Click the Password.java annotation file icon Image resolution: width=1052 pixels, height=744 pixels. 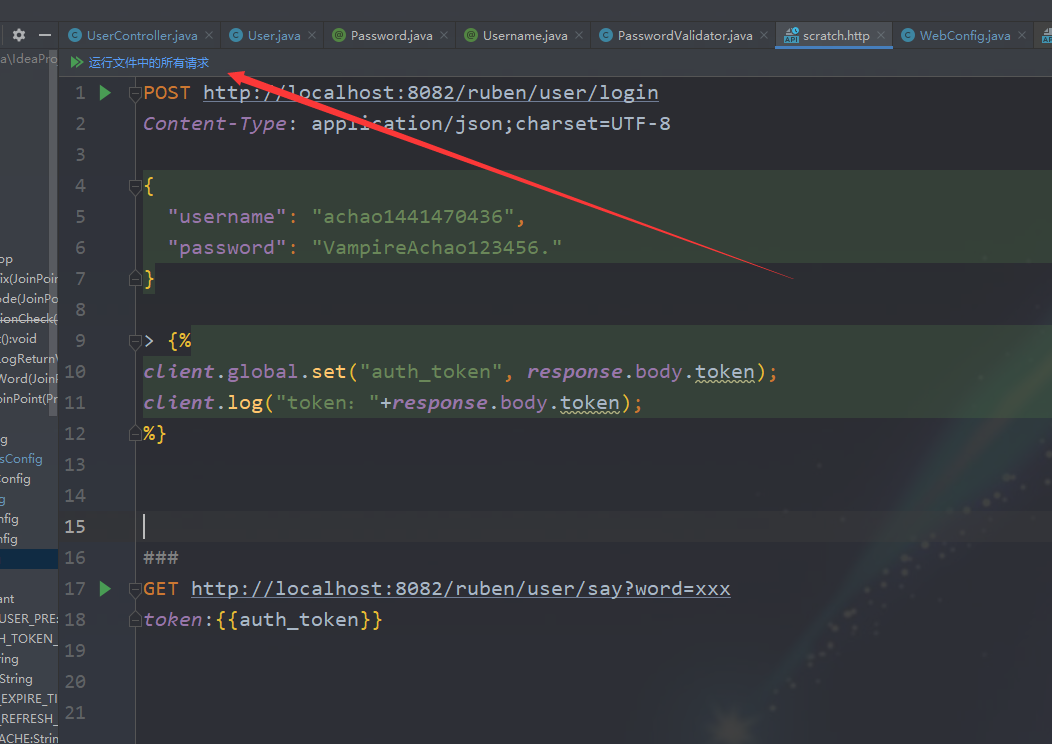point(339,36)
